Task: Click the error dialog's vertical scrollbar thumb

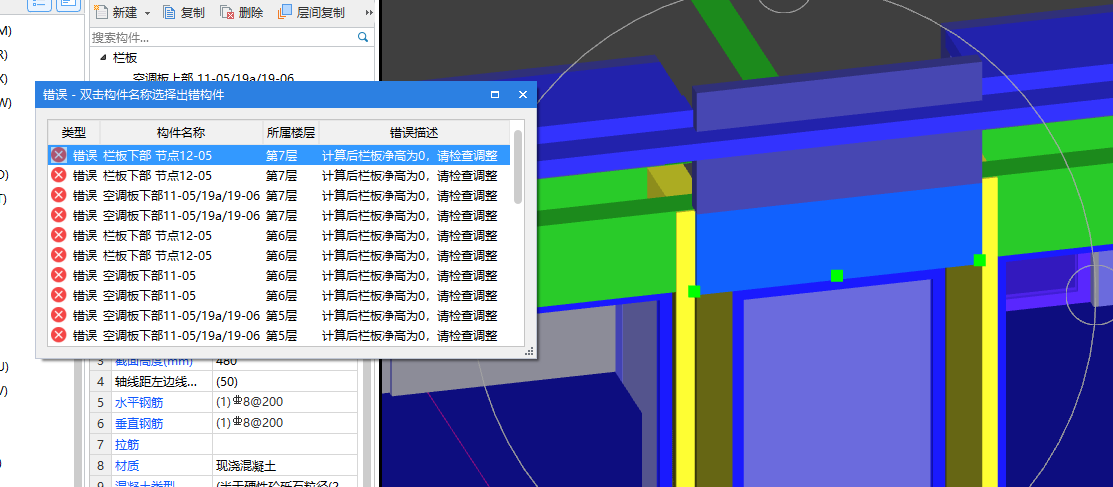Action: click(x=518, y=167)
